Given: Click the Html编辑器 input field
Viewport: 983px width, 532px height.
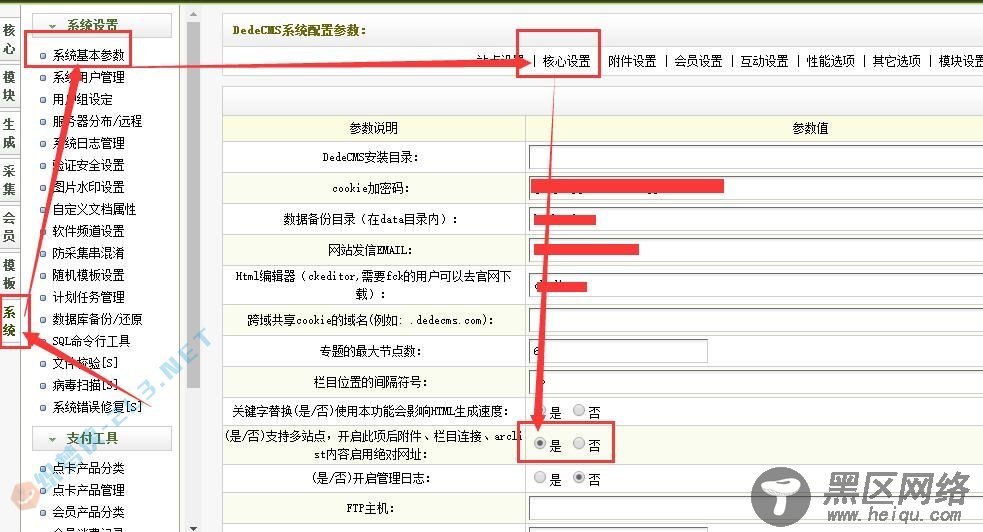Looking at the screenshot, I should [756, 284].
